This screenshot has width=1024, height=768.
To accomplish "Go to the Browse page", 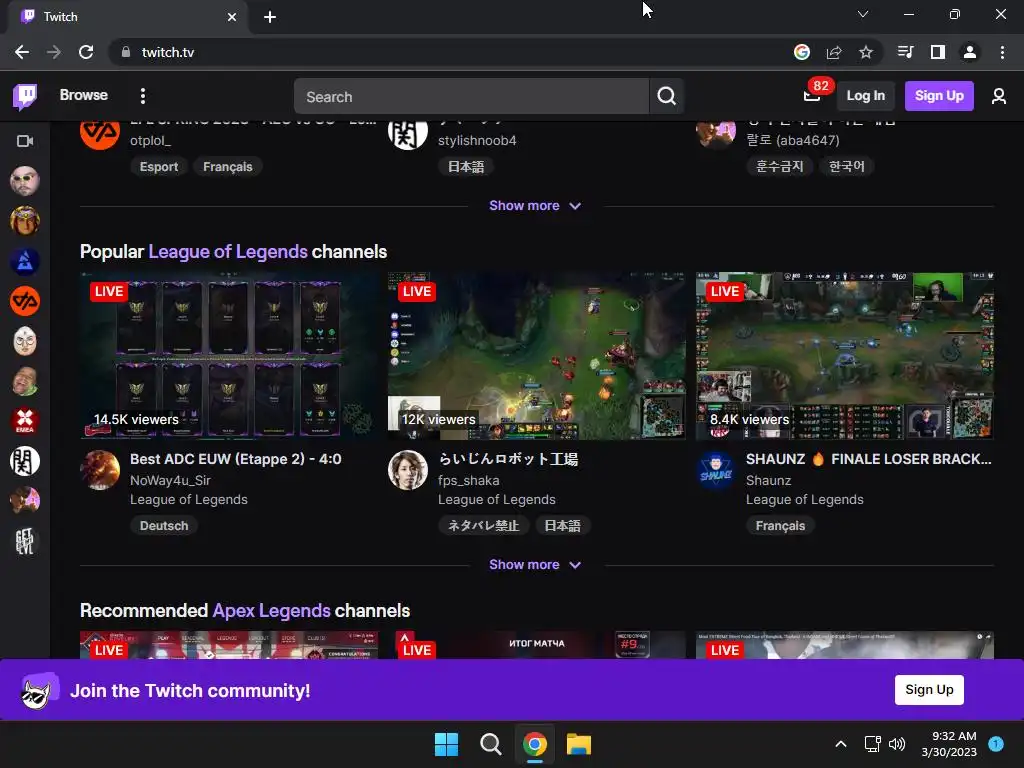I will coord(84,95).
